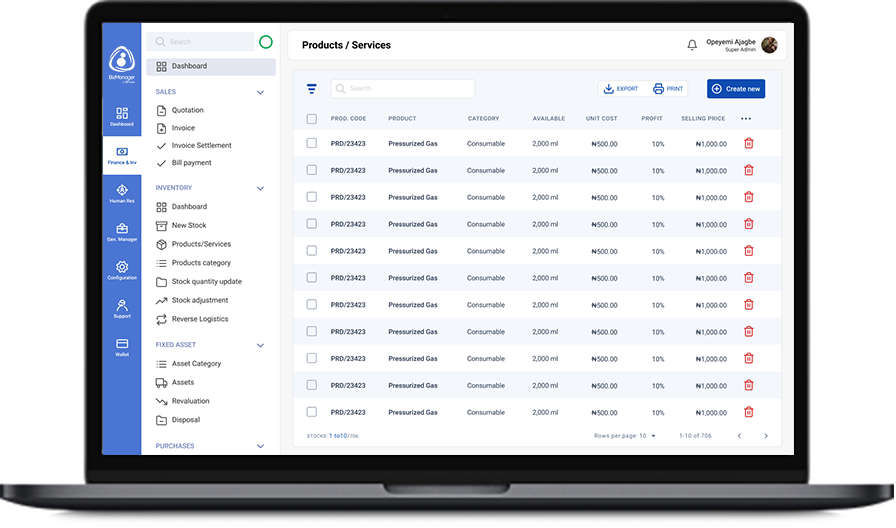This screenshot has width=896, height=528.
Task: Open the Wallet sidebar icon
Action: 122,347
